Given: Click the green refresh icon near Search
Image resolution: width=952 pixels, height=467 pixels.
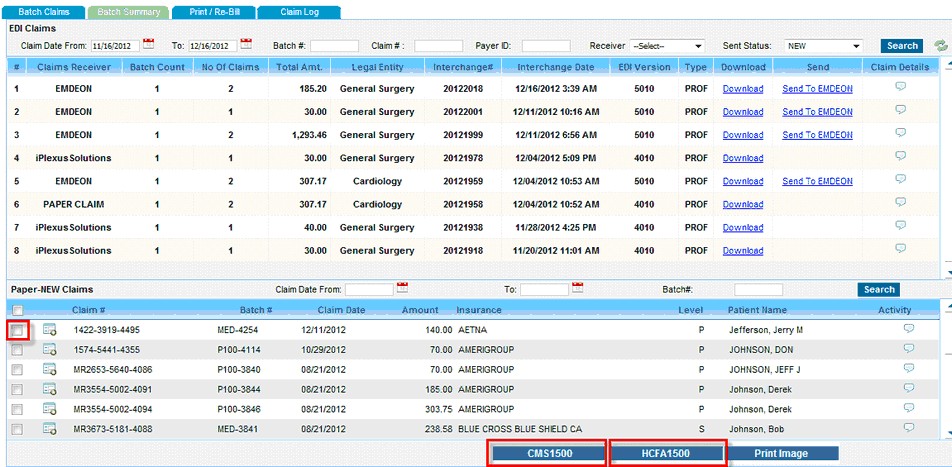Looking at the screenshot, I should (x=939, y=46).
